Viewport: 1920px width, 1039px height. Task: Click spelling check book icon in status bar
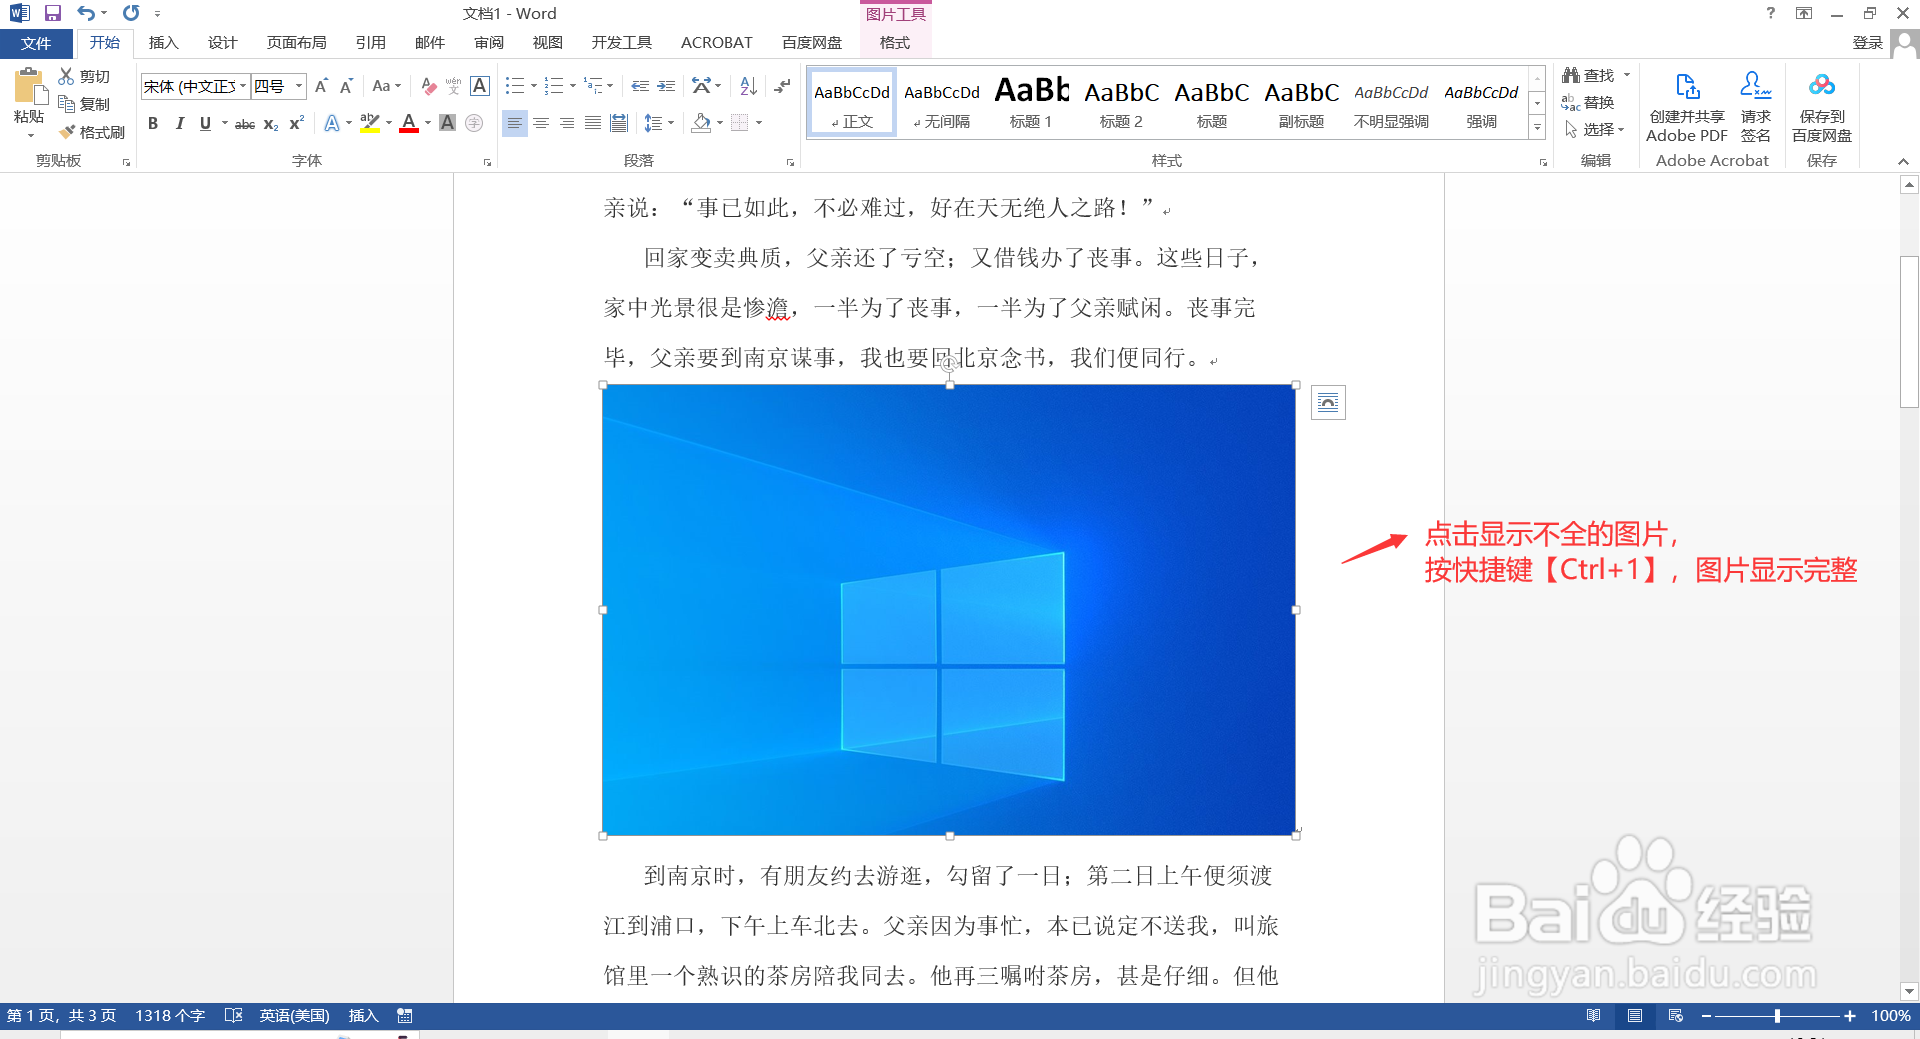pyautogui.click(x=234, y=1015)
